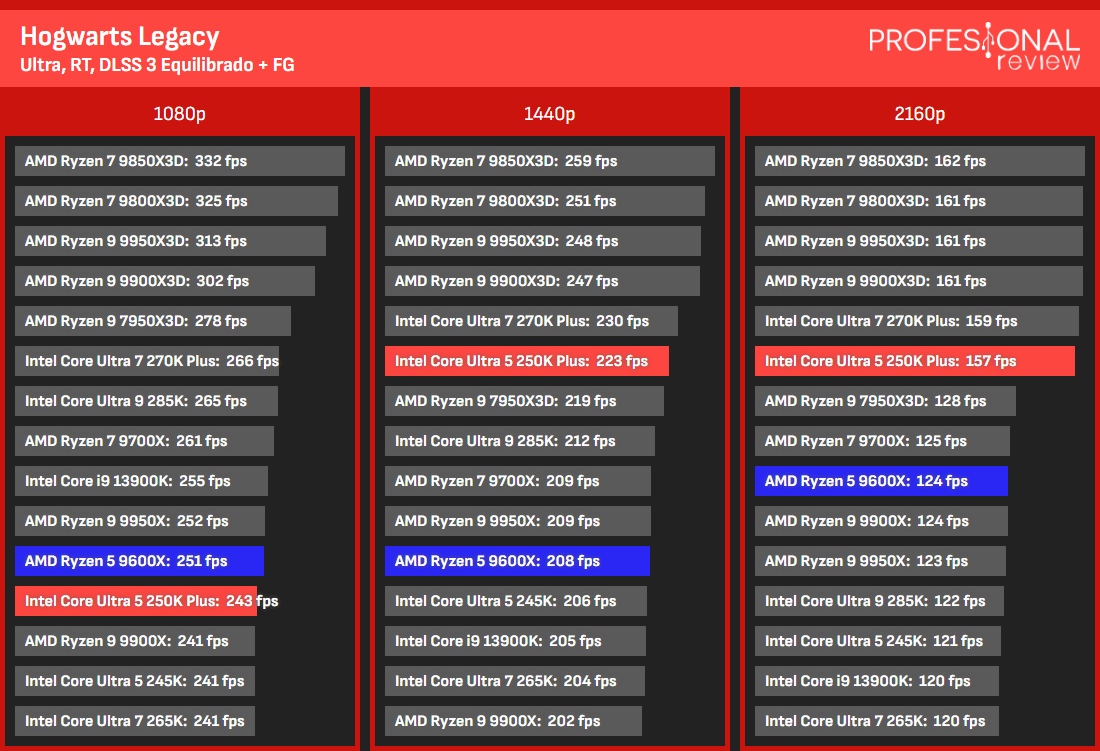Select the 2160p column header

[x=920, y=114]
